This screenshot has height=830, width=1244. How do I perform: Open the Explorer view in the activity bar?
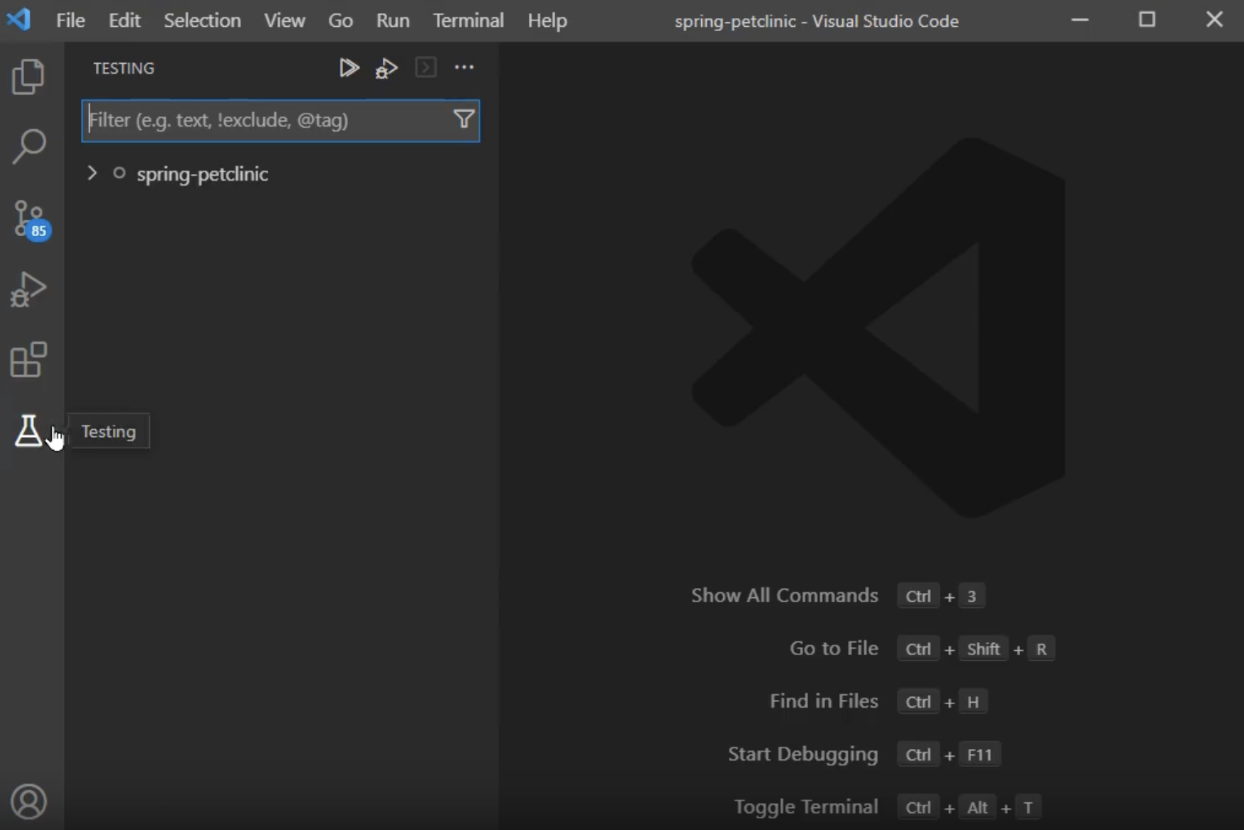pos(28,77)
